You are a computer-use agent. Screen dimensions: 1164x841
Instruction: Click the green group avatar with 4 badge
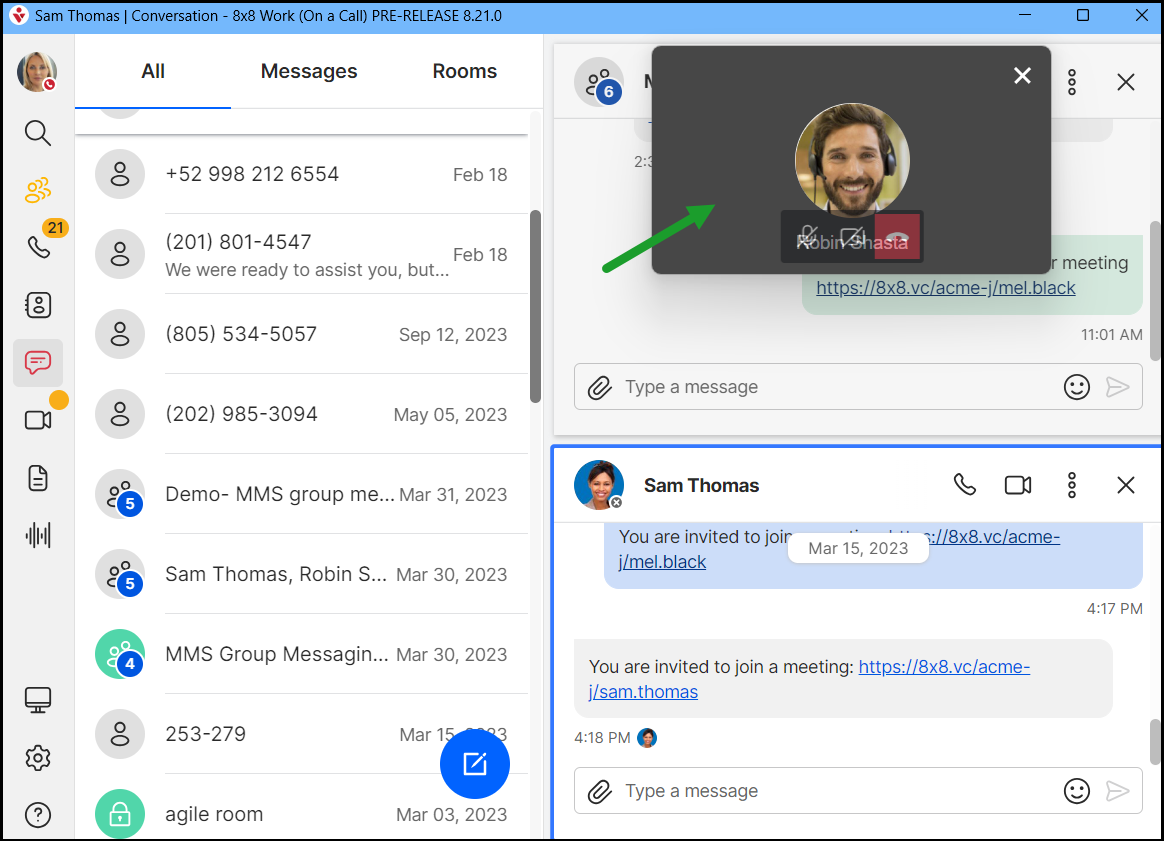point(120,654)
